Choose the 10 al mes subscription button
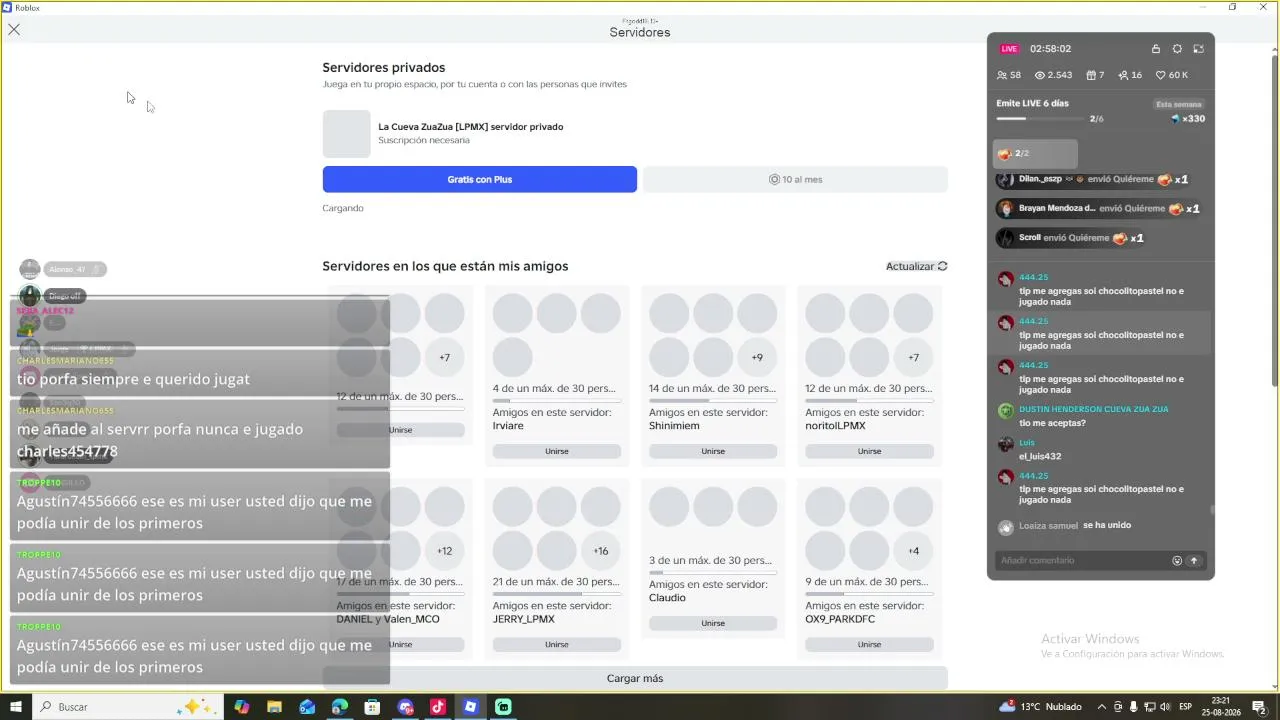Image resolution: width=1280 pixels, height=720 pixels. tap(795, 179)
